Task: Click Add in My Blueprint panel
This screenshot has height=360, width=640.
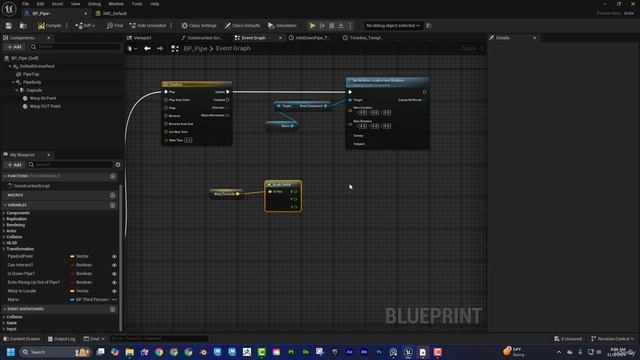Action: pos(14,164)
